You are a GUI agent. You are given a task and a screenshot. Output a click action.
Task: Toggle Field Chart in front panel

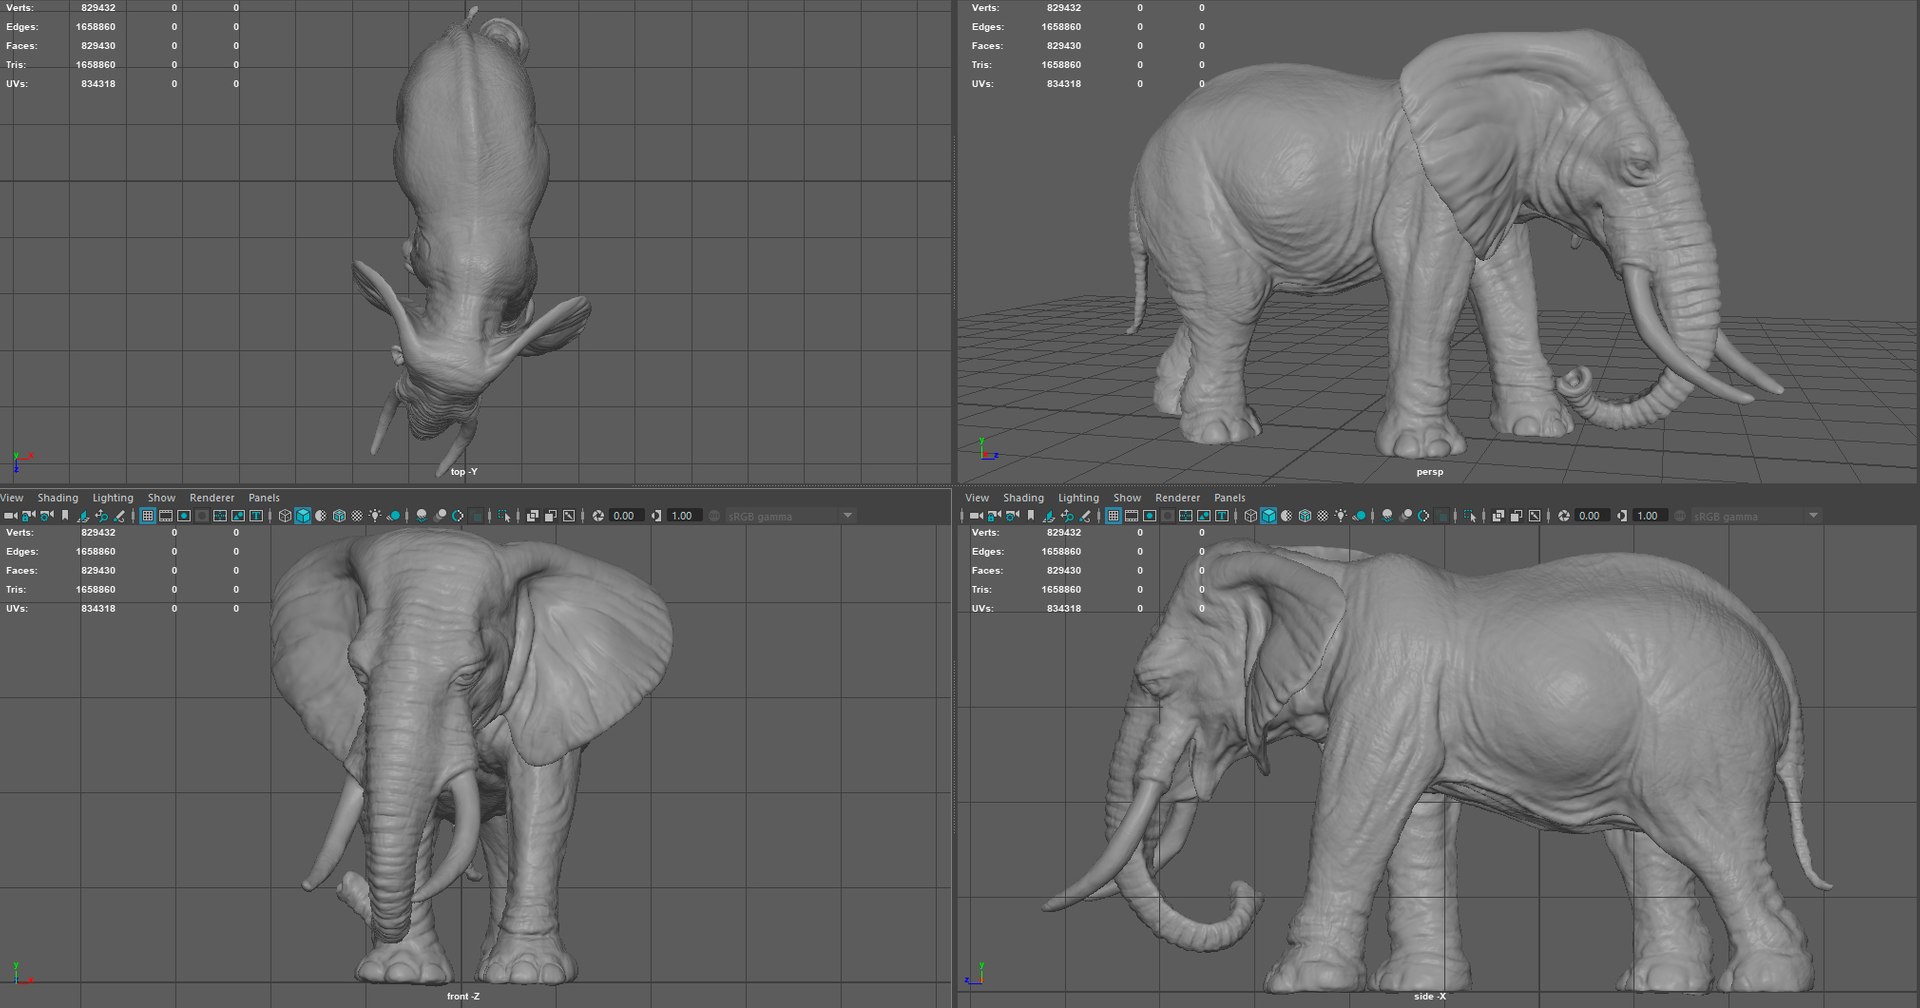pyautogui.click(x=220, y=516)
